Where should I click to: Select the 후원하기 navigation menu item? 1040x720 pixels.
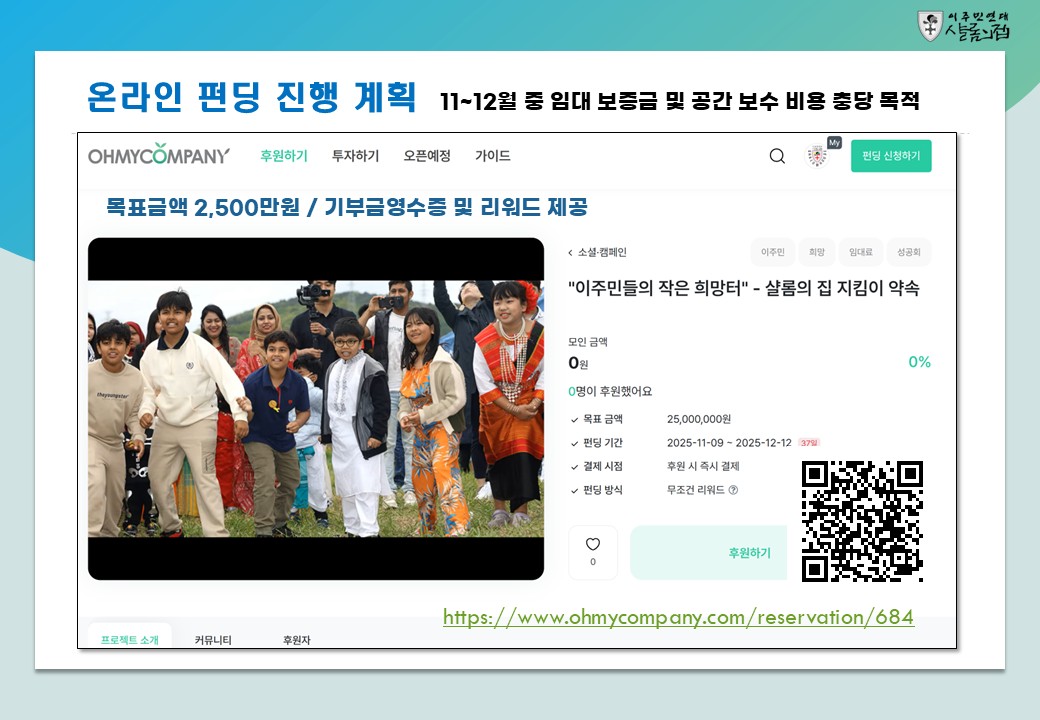(x=284, y=156)
